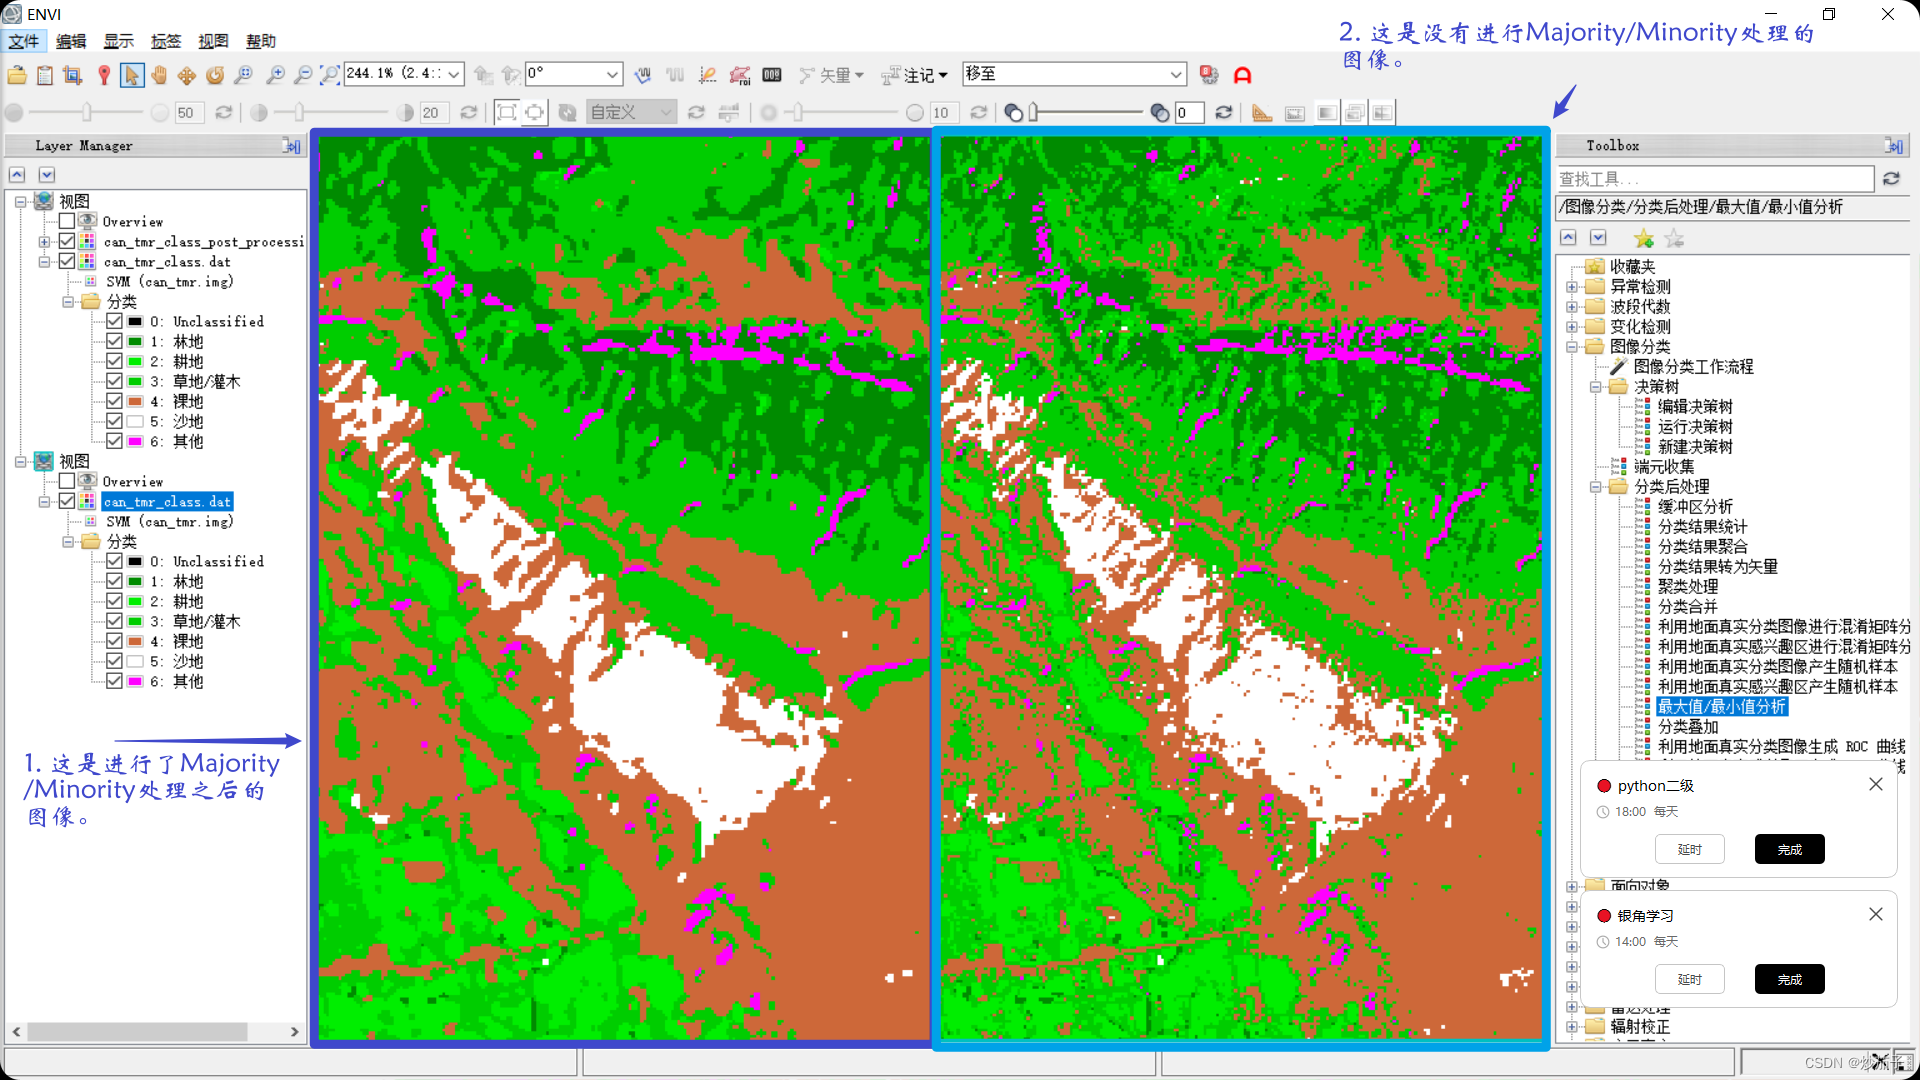The image size is (1920, 1080).
Task: Expand the 异常检测 toolbox folder
Action: (1572, 287)
